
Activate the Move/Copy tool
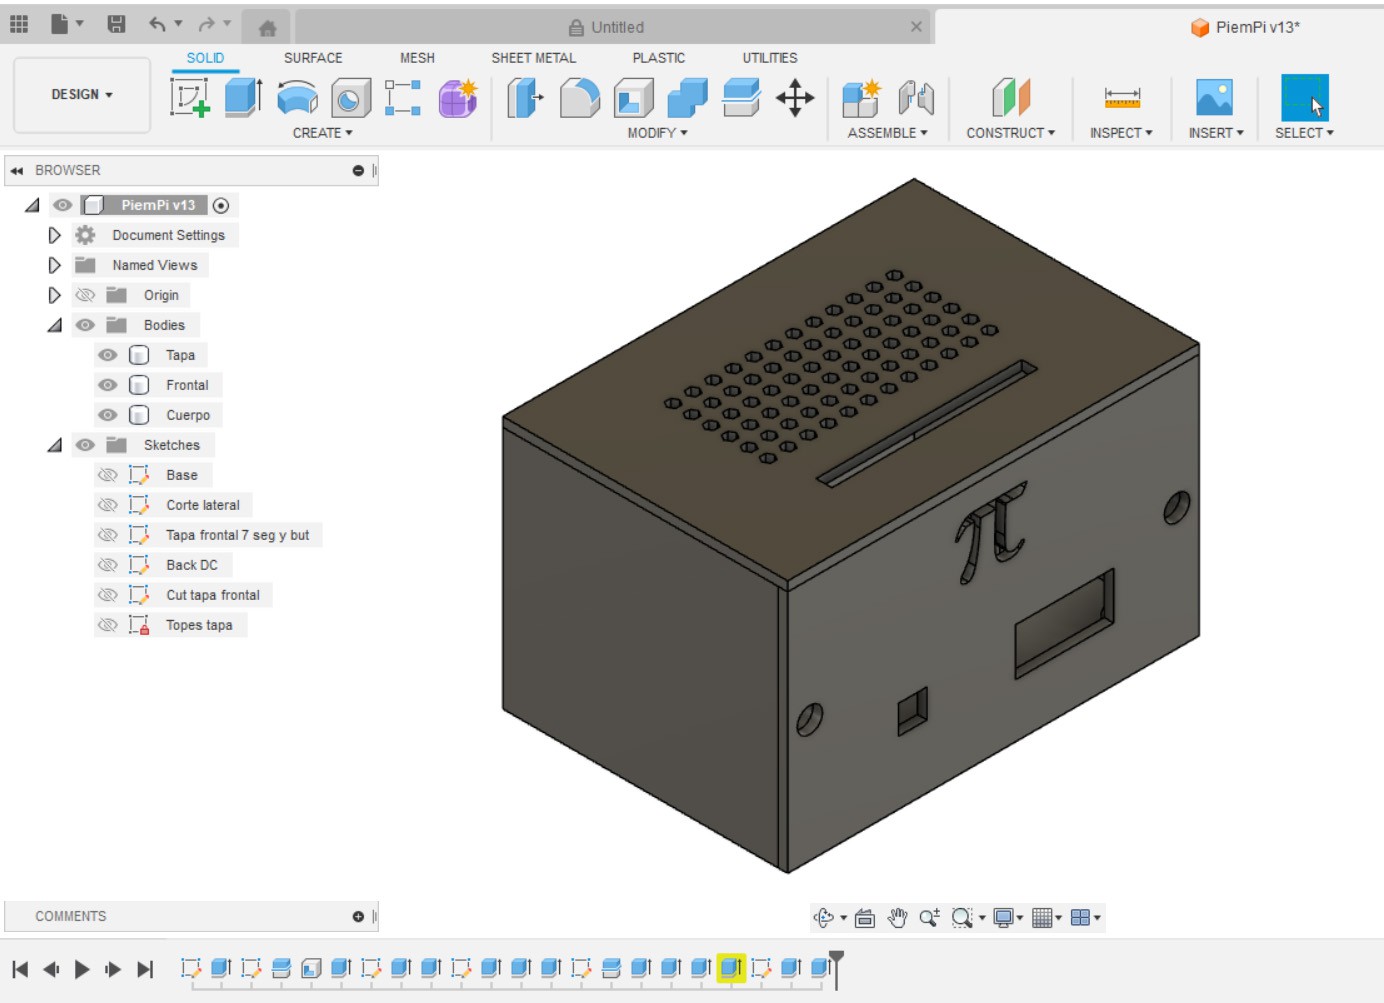point(795,98)
